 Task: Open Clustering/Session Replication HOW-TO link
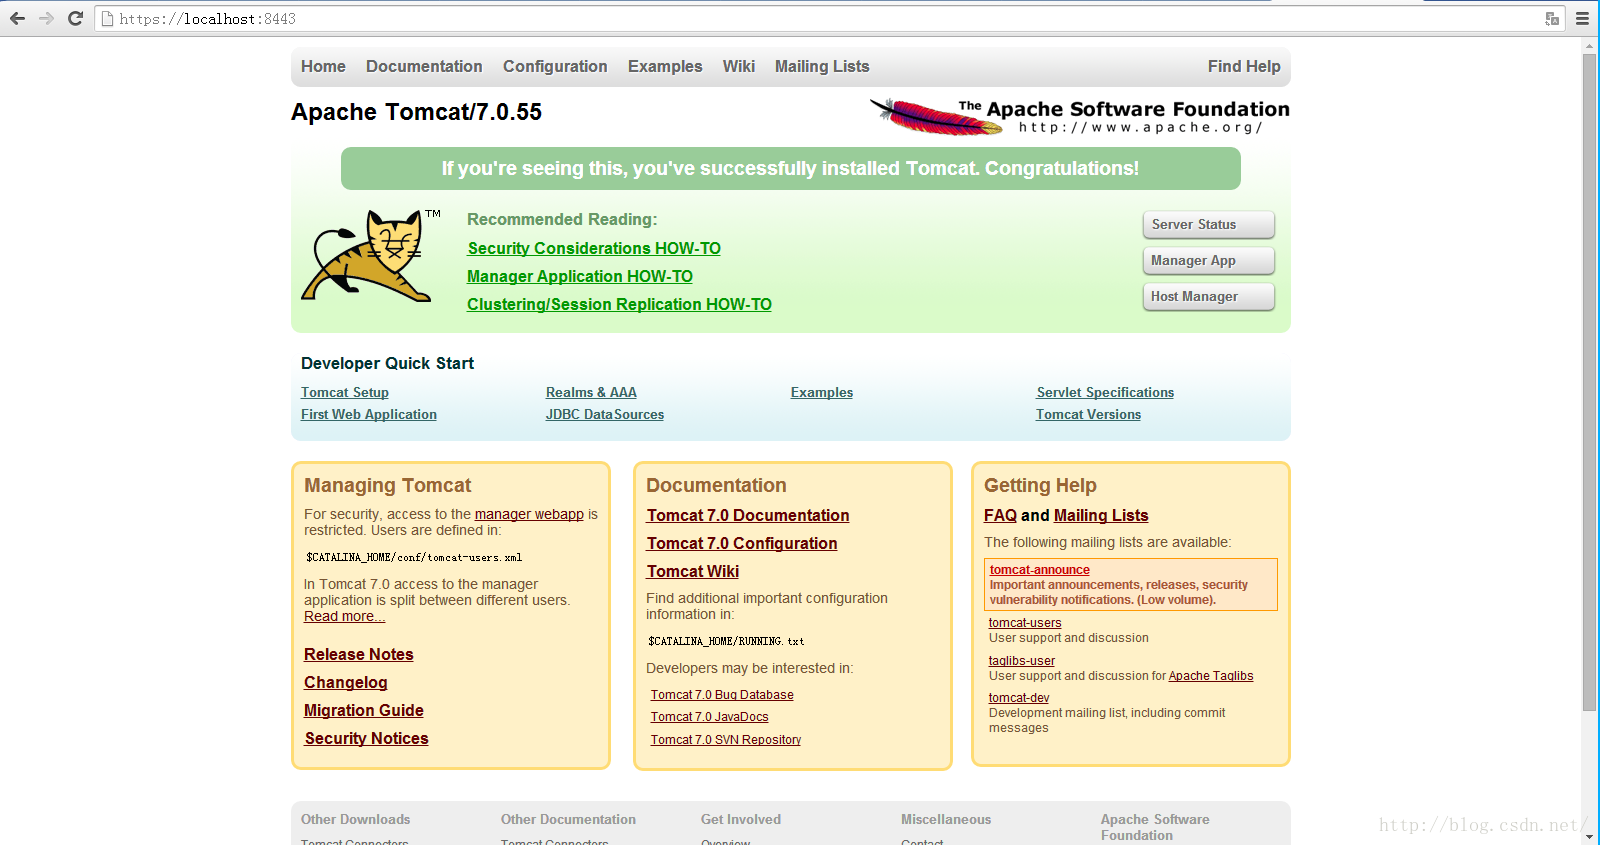(x=619, y=304)
